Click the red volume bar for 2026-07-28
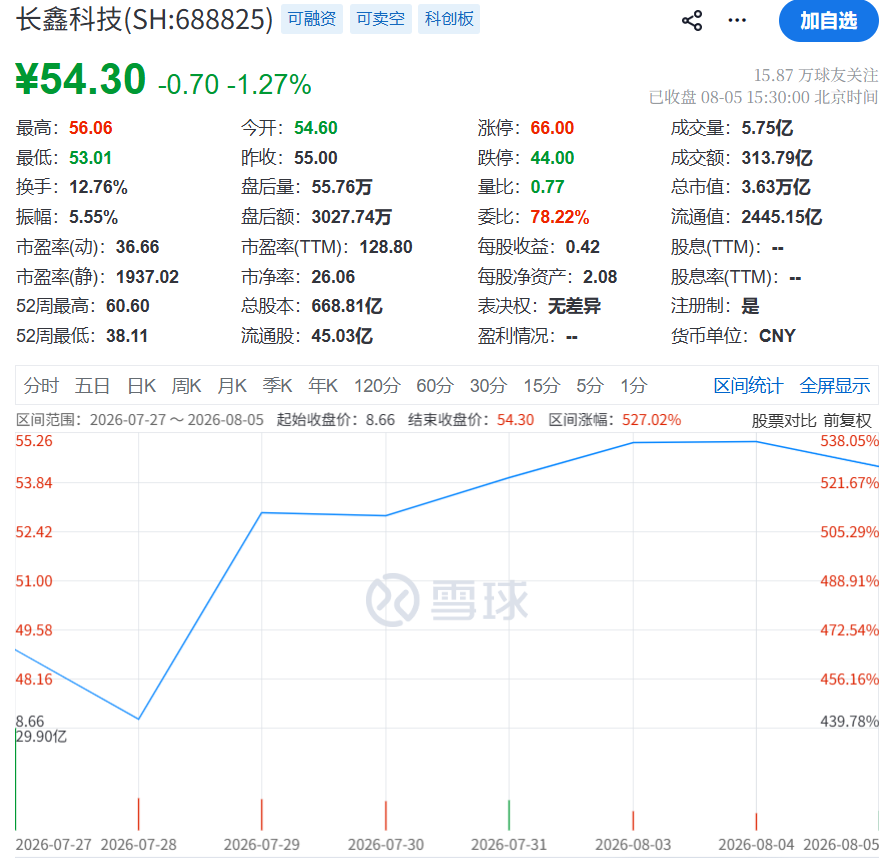Image resolution: width=888 pixels, height=858 pixels. 139,814
